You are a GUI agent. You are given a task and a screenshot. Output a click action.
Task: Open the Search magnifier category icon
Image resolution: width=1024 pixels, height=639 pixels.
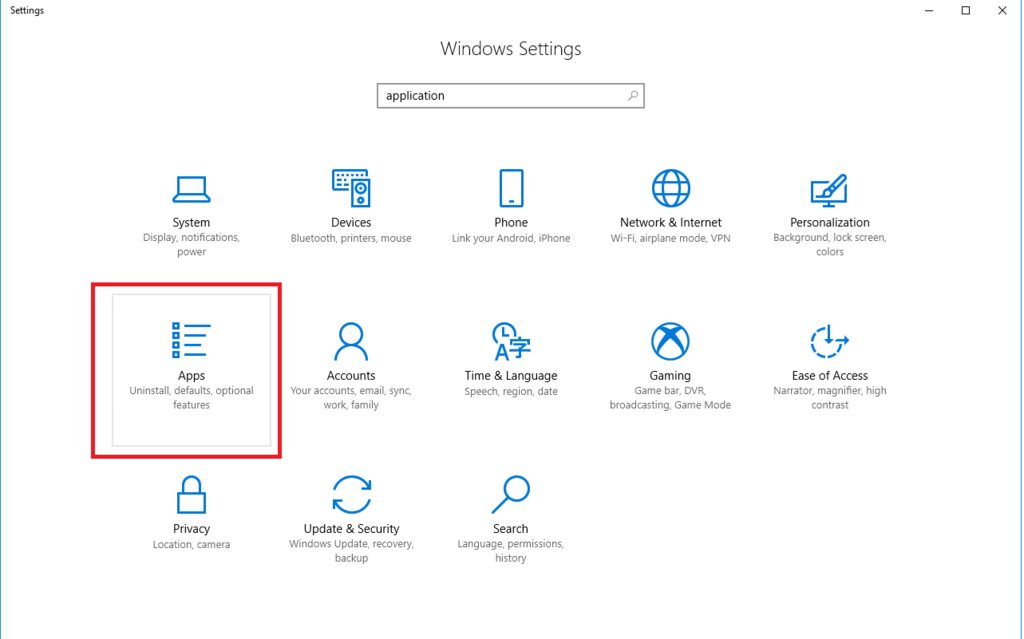coord(511,495)
